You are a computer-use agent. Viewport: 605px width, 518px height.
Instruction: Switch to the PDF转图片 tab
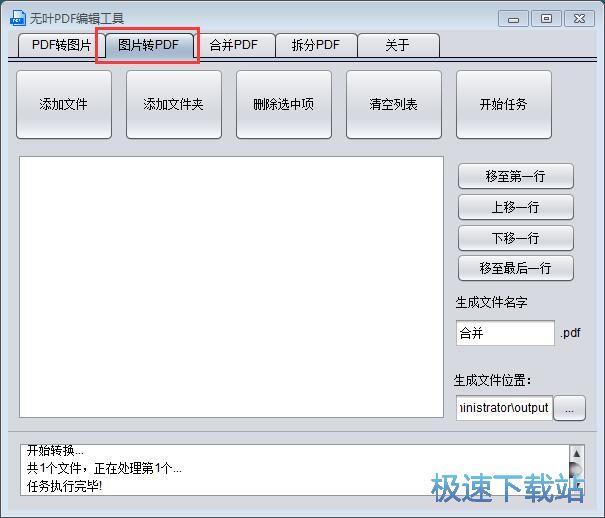click(x=61, y=45)
